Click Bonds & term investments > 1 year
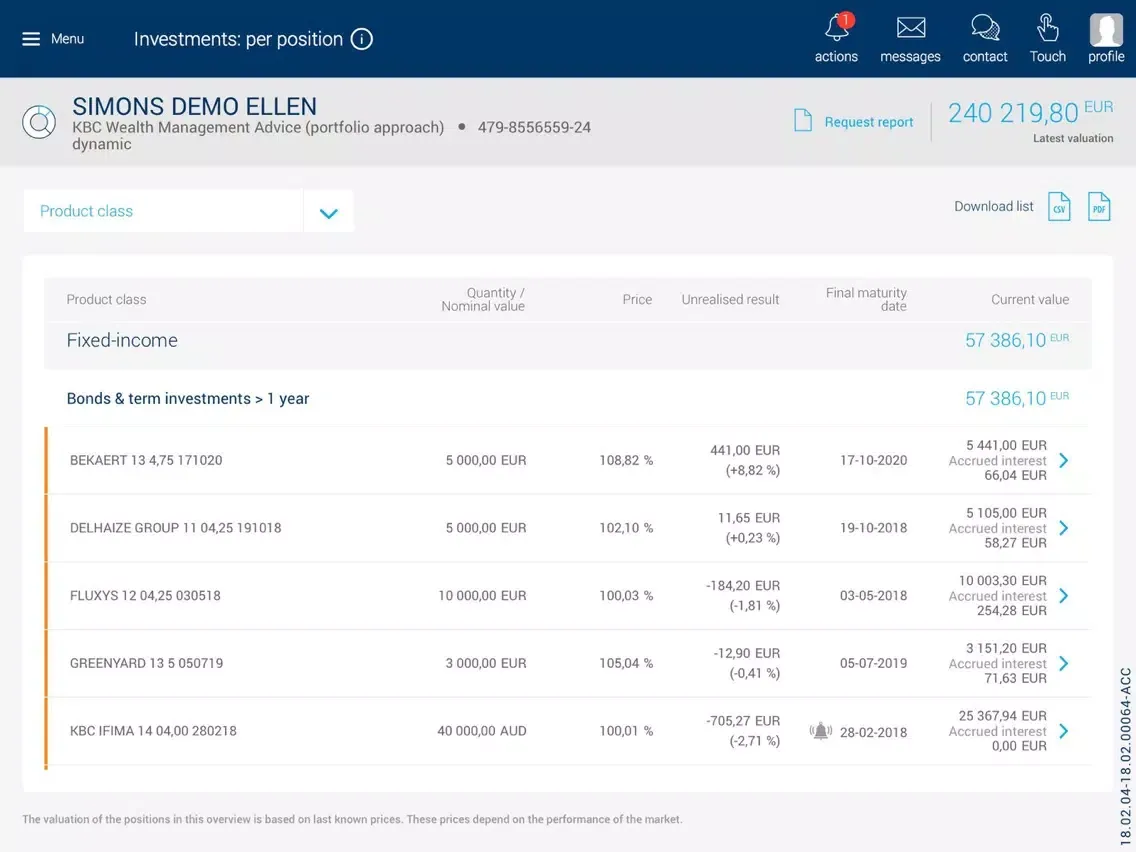 coord(188,398)
